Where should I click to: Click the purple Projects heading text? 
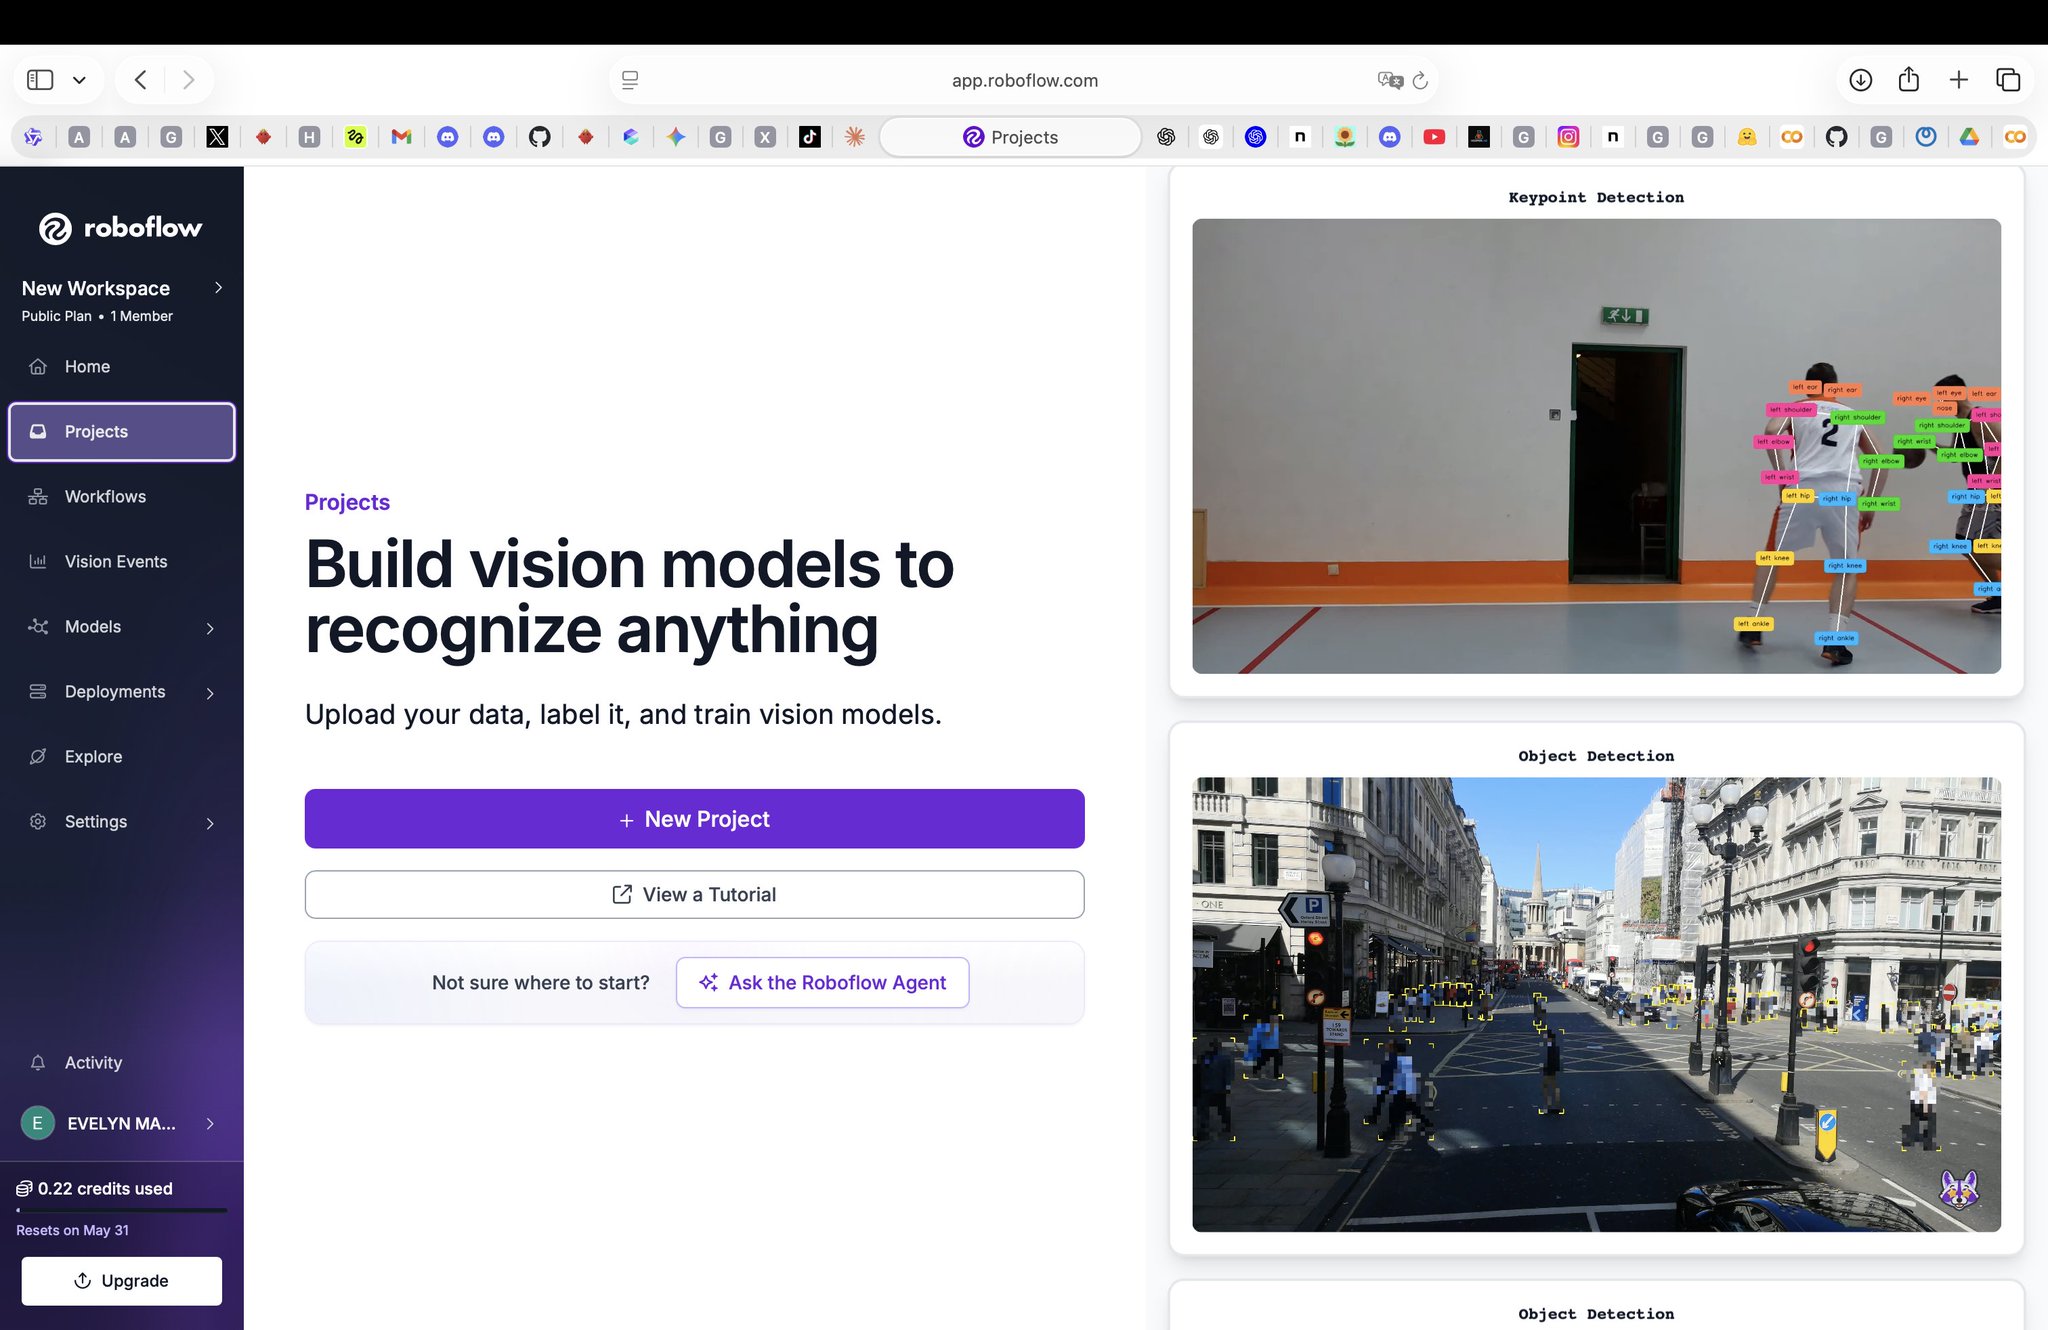click(x=347, y=502)
